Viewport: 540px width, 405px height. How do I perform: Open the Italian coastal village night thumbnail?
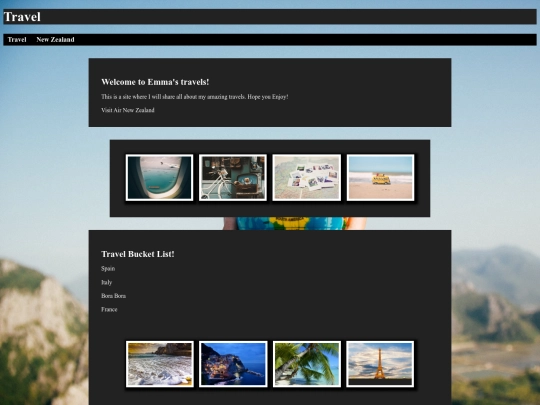click(x=233, y=364)
